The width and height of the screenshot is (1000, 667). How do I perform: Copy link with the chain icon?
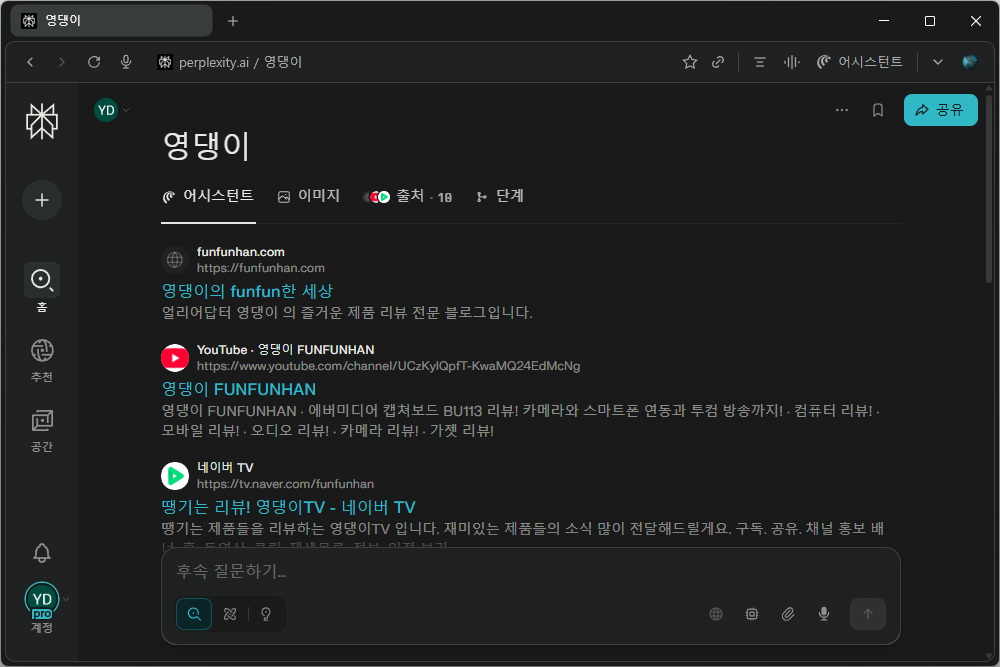coord(718,62)
